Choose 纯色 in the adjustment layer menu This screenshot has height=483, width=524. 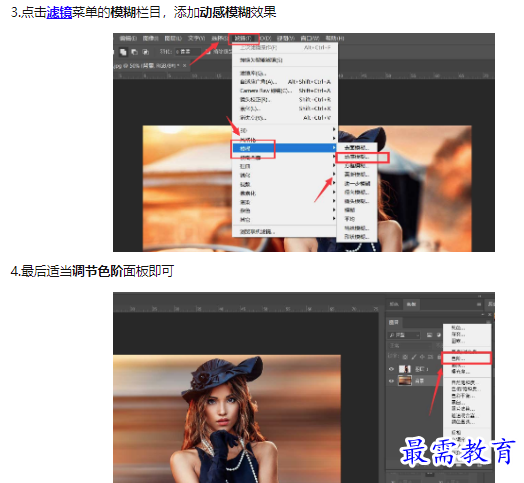pyautogui.click(x=467, y=328)
